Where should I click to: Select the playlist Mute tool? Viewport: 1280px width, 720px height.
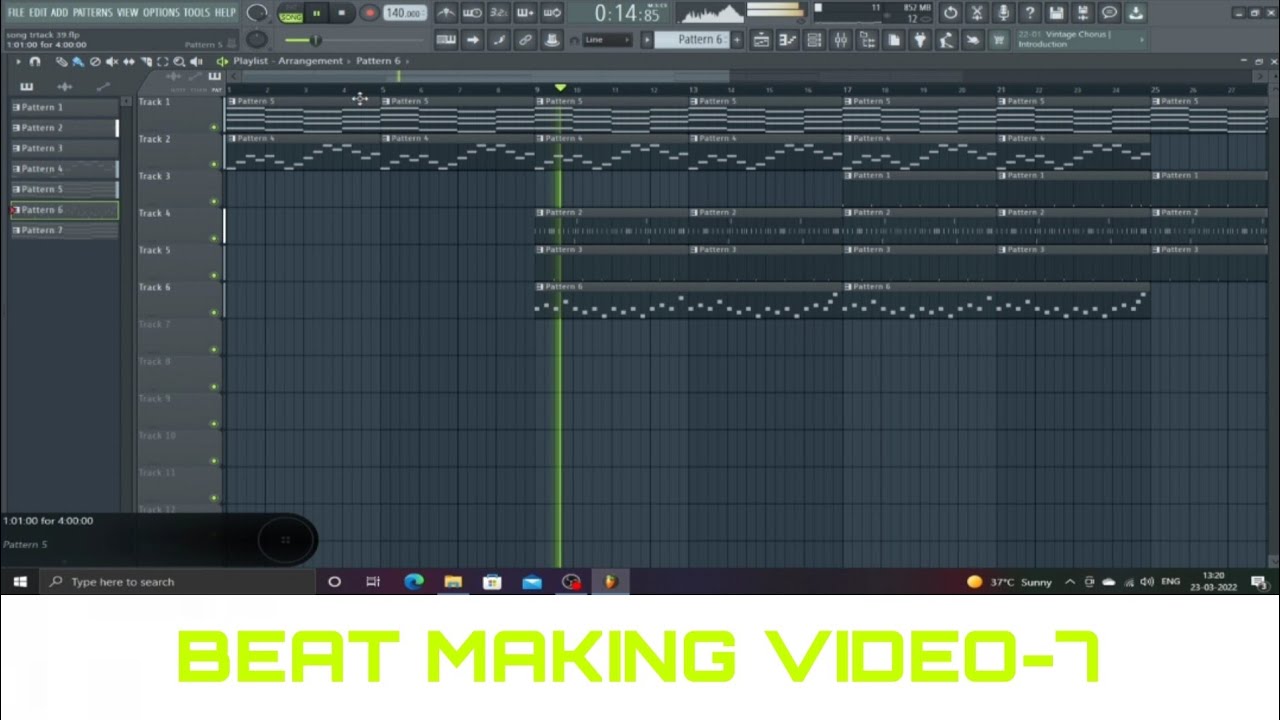(112, 61)
